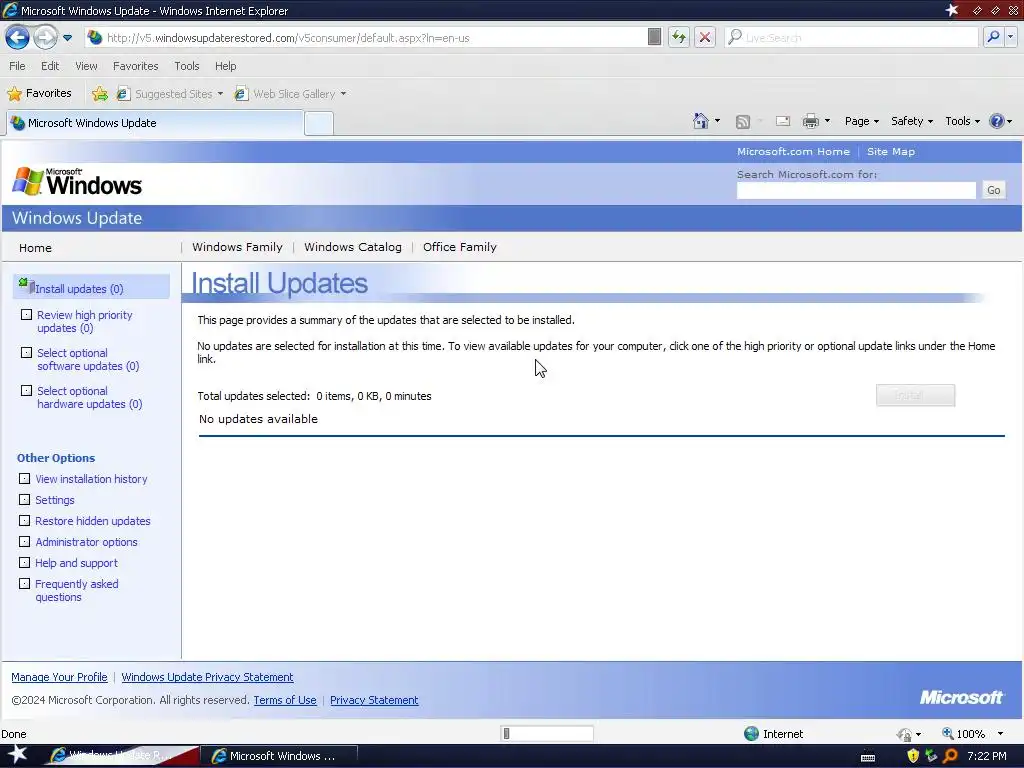This screenshot has width=1024, height=768.
Task: Toggle box beside Restore hidden updates
Action: 24,520
